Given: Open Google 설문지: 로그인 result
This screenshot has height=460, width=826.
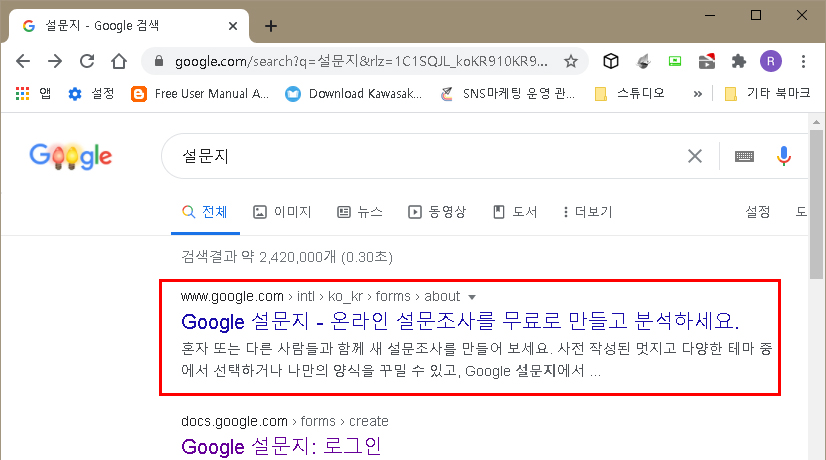Looking at the screenshot, I should [281, 446].
